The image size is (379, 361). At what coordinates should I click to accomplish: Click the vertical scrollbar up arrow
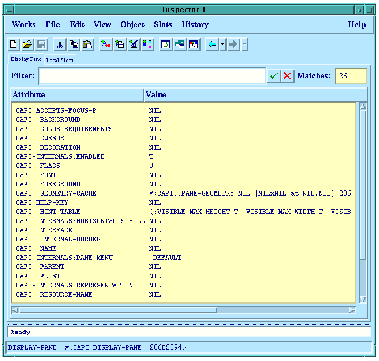coord(363,107)
